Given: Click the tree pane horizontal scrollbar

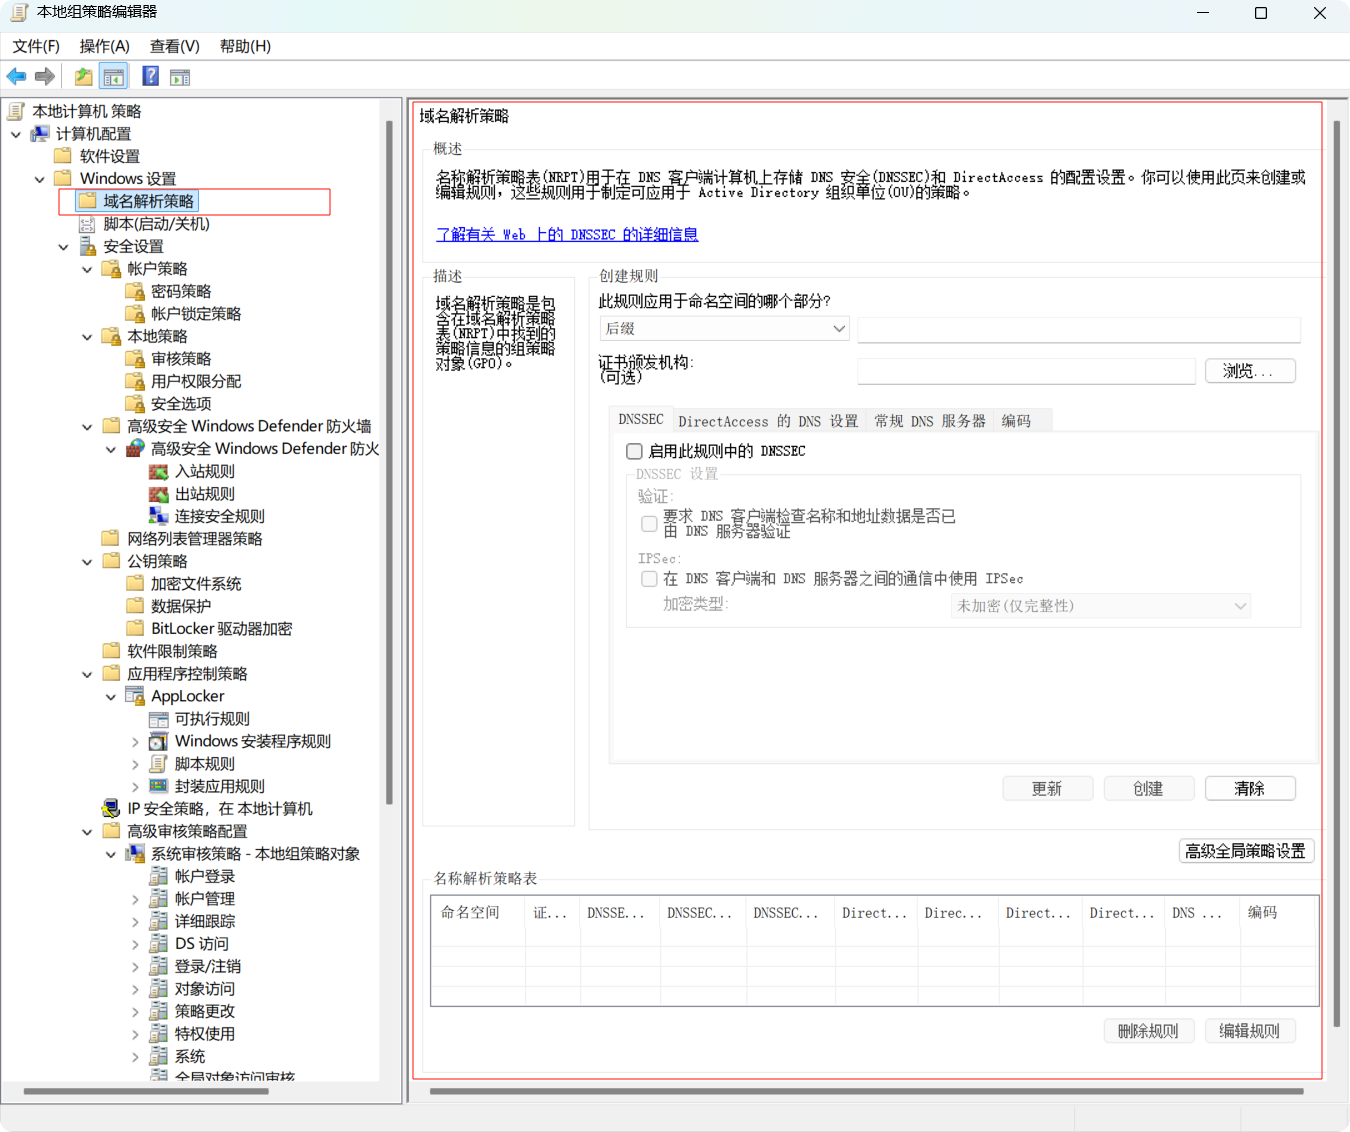Looking at the screenshot, I should tap(146, 1091).
